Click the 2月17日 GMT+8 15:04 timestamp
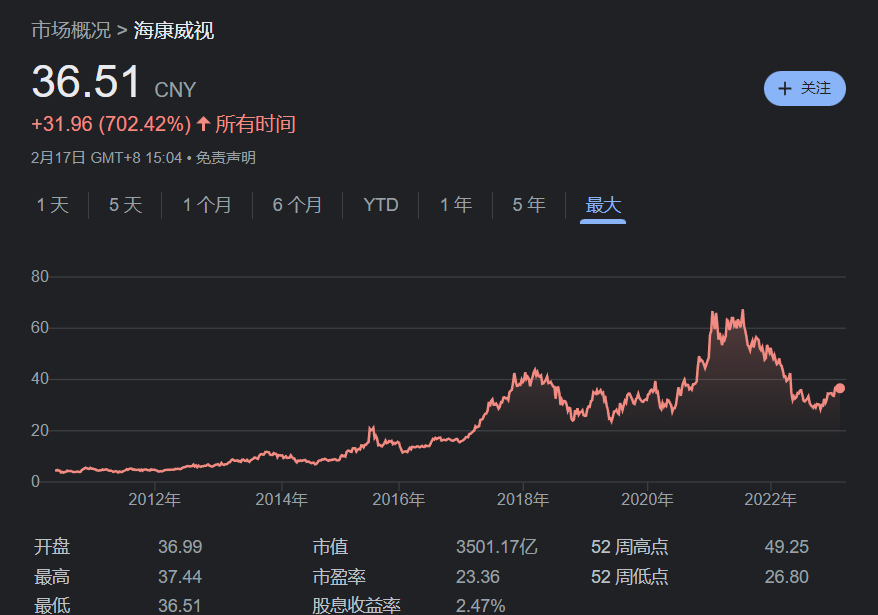 [106, 158]
